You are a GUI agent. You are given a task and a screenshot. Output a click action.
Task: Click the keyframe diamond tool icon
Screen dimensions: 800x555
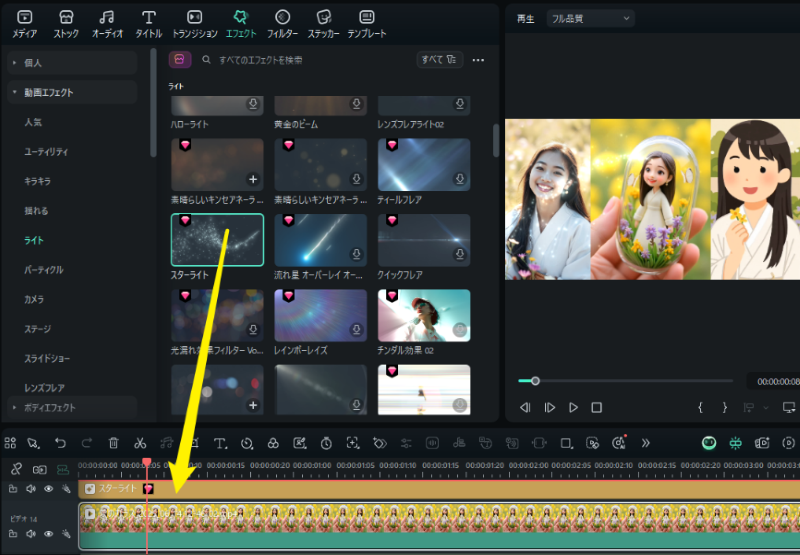[380, 443]
